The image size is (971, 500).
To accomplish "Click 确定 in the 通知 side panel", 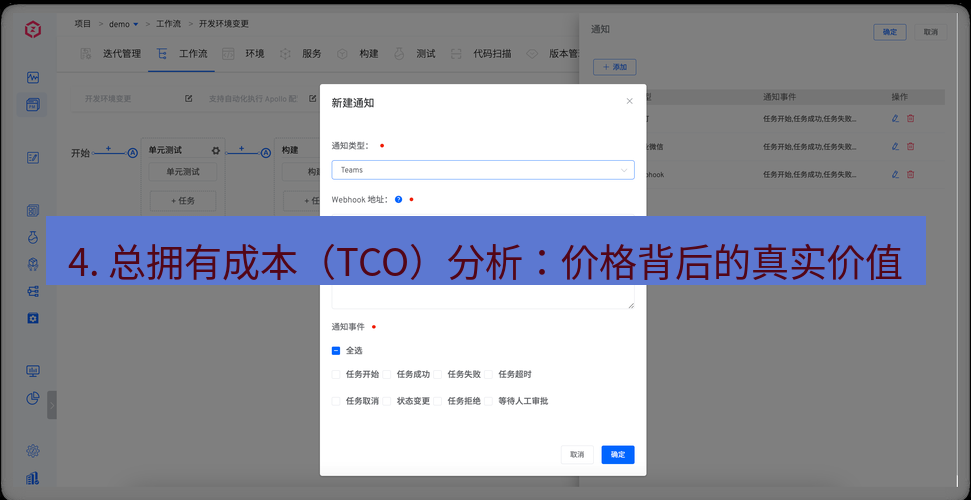I will (x=890, y=32).
